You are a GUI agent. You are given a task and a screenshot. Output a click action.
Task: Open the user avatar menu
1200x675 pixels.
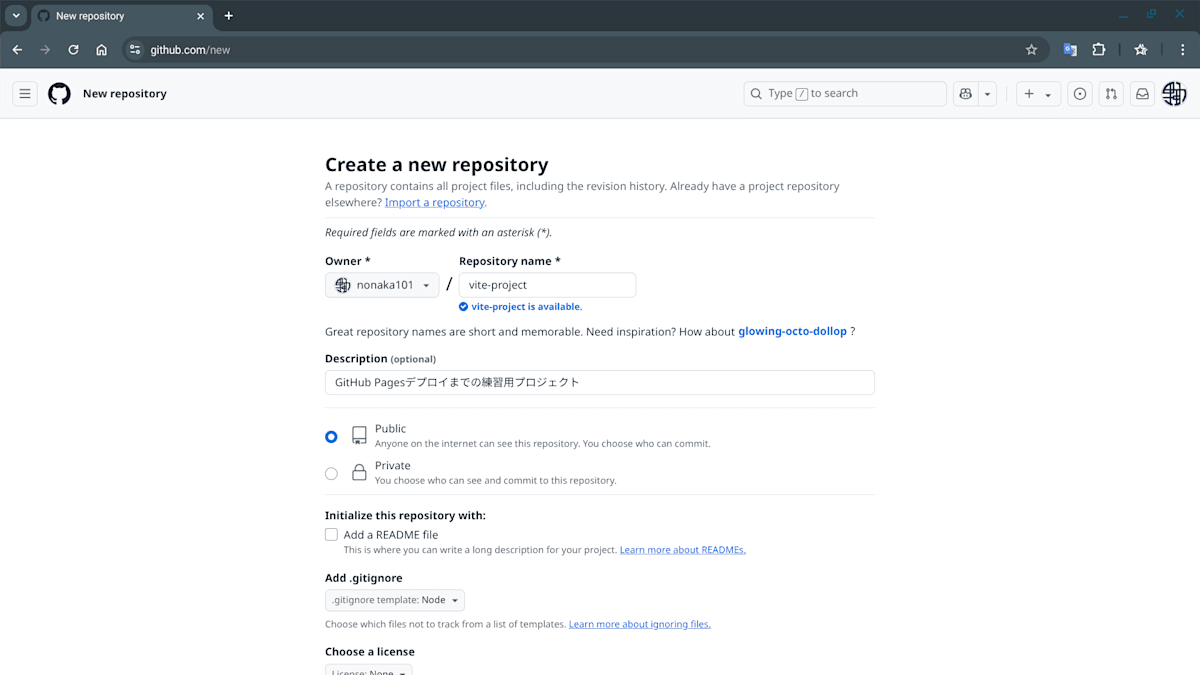pos(1174,94)
